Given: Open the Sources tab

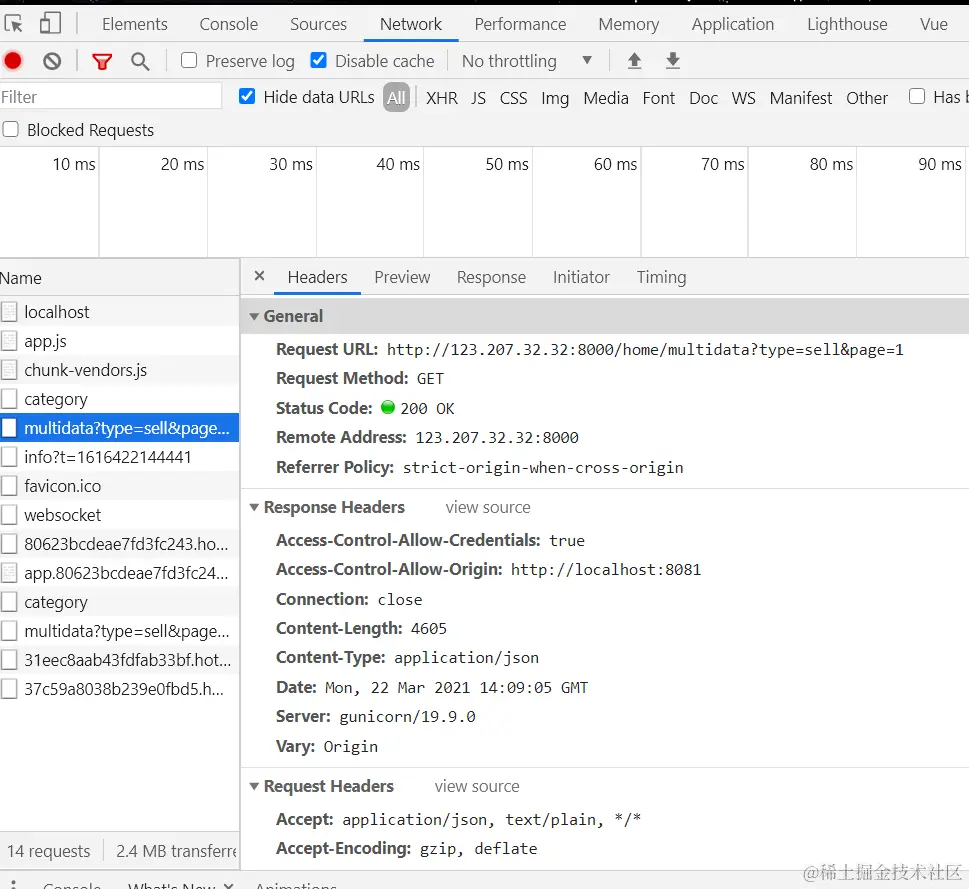Looking at the screenshot, I should click(x=318, y=24).
